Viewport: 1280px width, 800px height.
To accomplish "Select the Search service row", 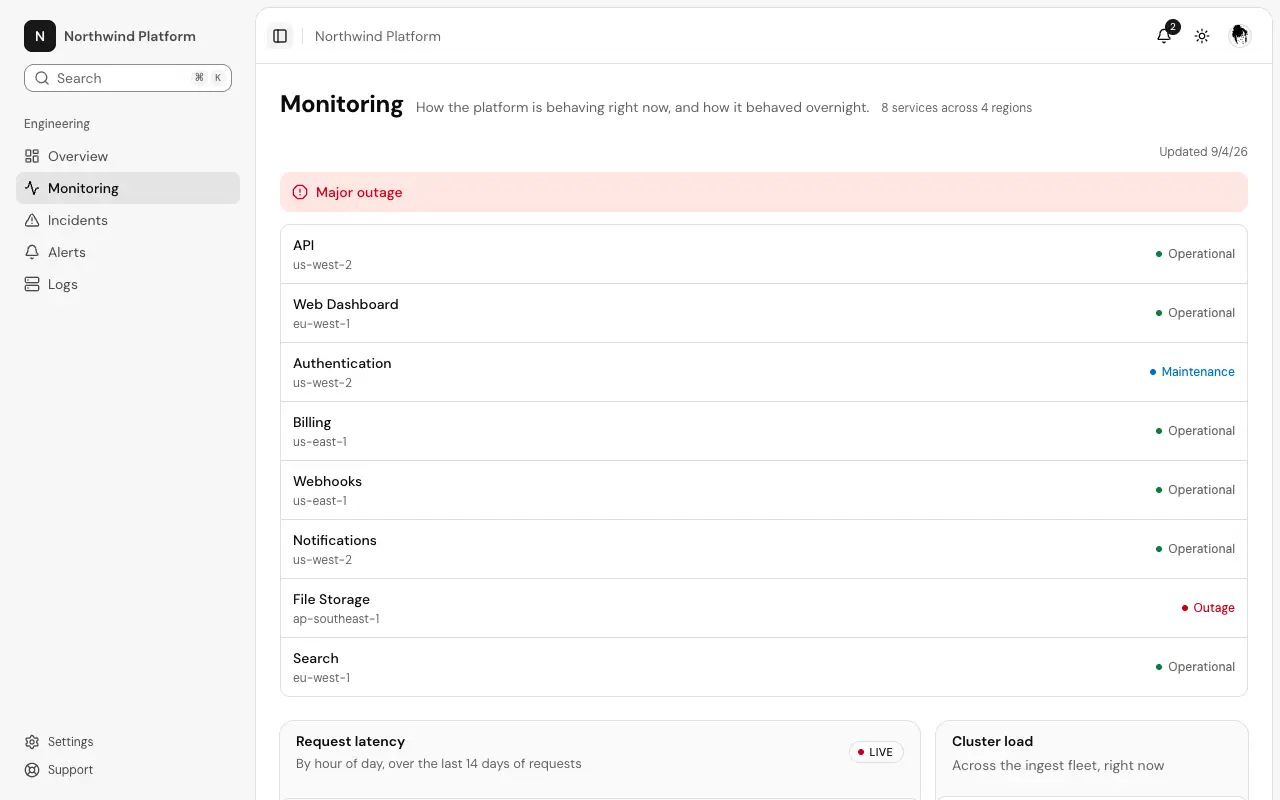I will click(x=764, y=667).
